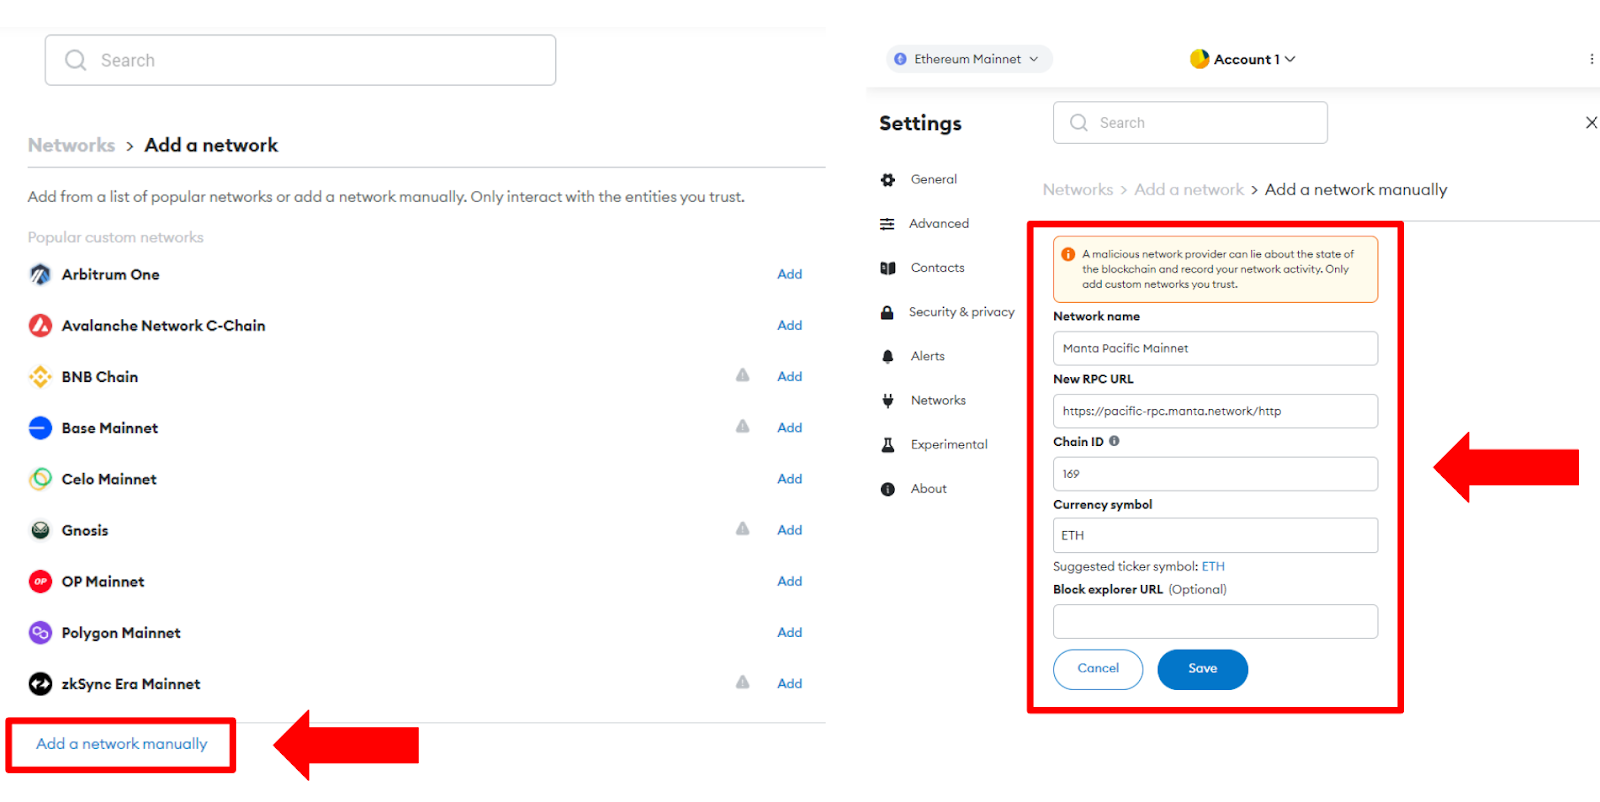Click the Celo Mainnet logo icon
The height and width of the screenshot is (802, 1600).
pos(40,479)
